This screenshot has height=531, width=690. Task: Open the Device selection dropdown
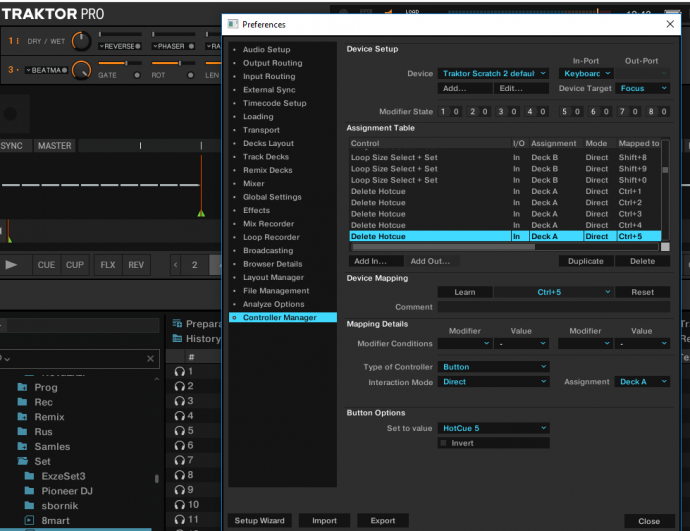pos(493,73)
